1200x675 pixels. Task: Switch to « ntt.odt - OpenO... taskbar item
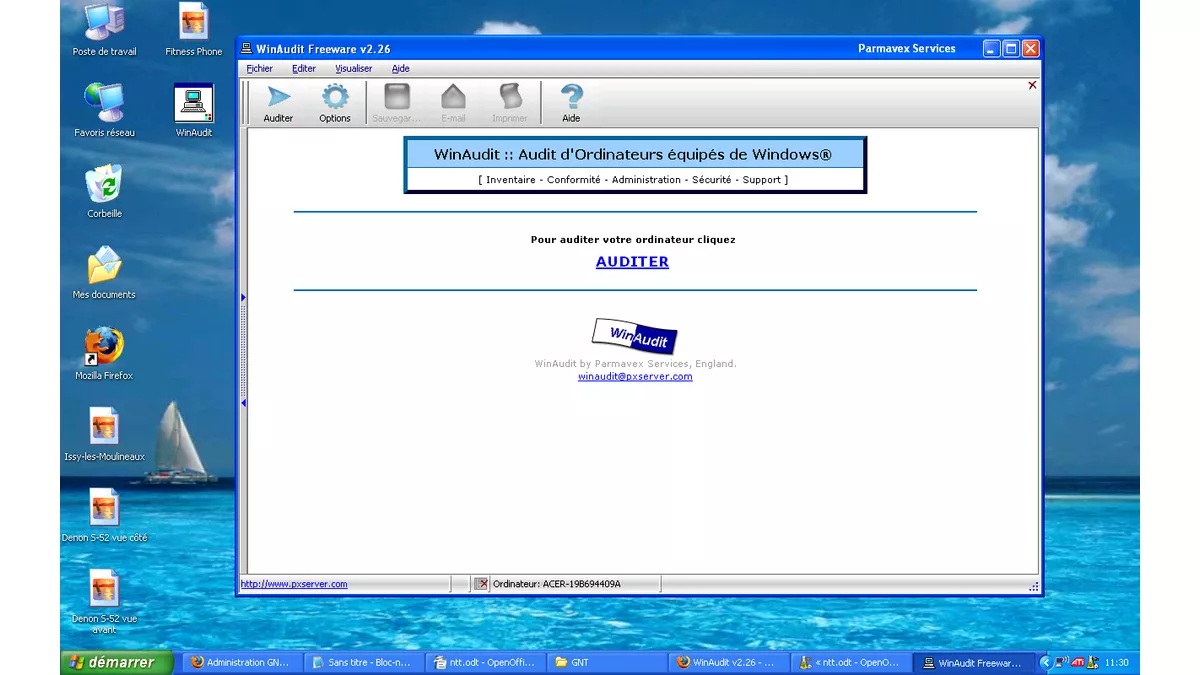click(x=850, y=662)
